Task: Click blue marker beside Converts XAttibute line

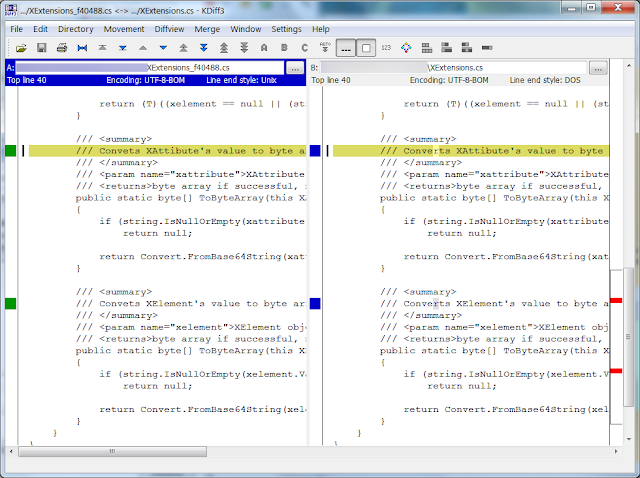Action: point(315,151)
